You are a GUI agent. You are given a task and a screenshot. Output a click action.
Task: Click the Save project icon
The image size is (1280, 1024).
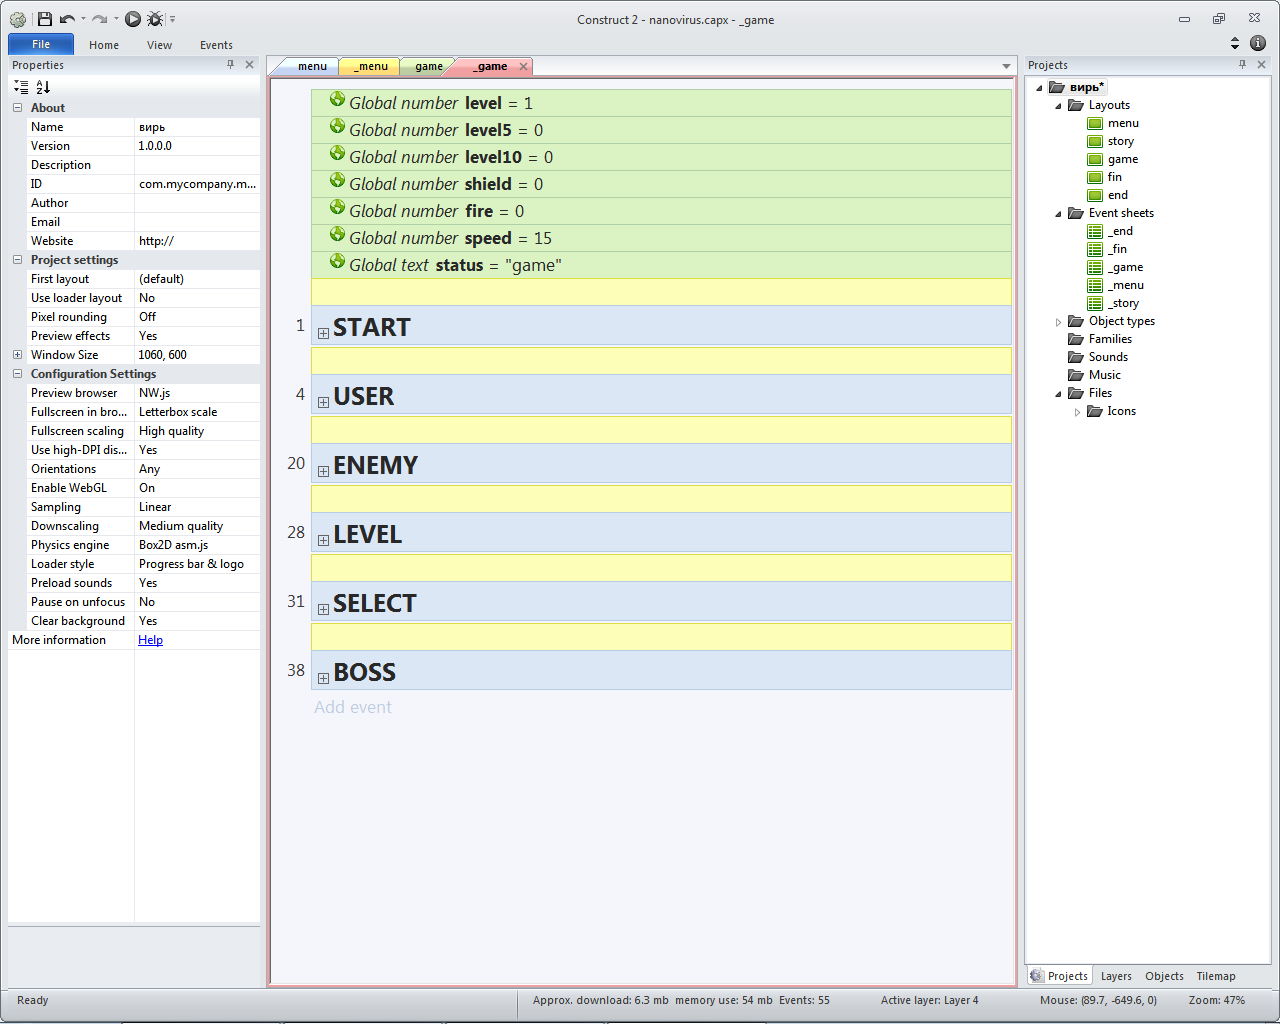45,19
